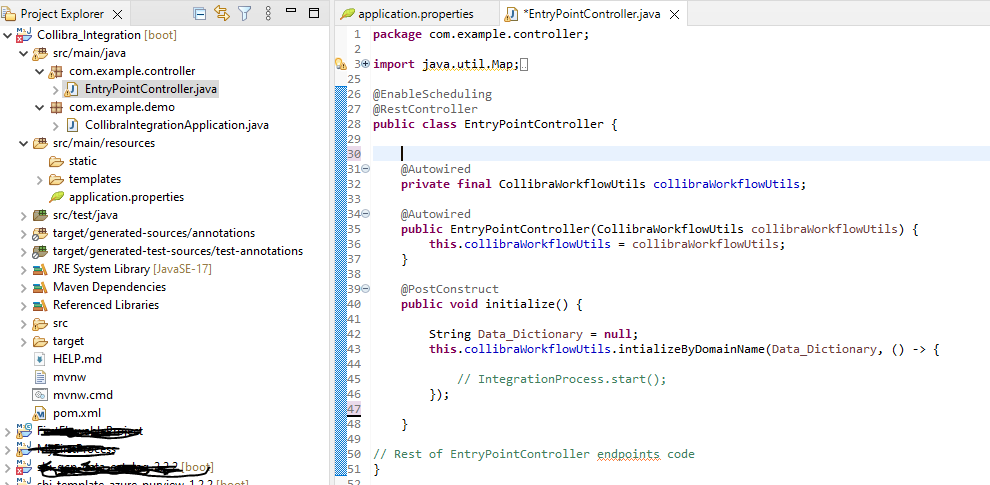Collapse the com.example.controller package
Viewport: 990px width, 485px height.
point(39,71)
